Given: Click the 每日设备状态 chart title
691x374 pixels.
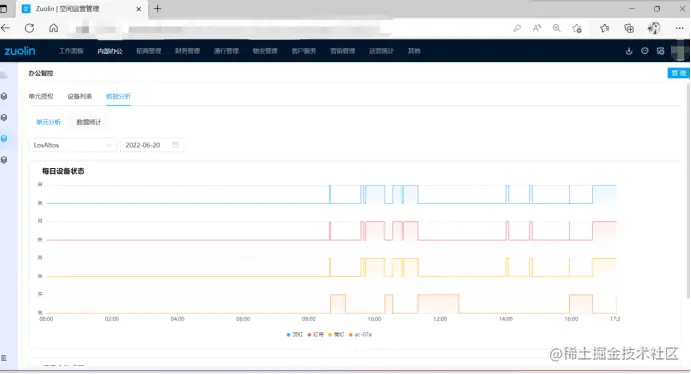Looking at the screenshot, I should [x=63, y=171].
